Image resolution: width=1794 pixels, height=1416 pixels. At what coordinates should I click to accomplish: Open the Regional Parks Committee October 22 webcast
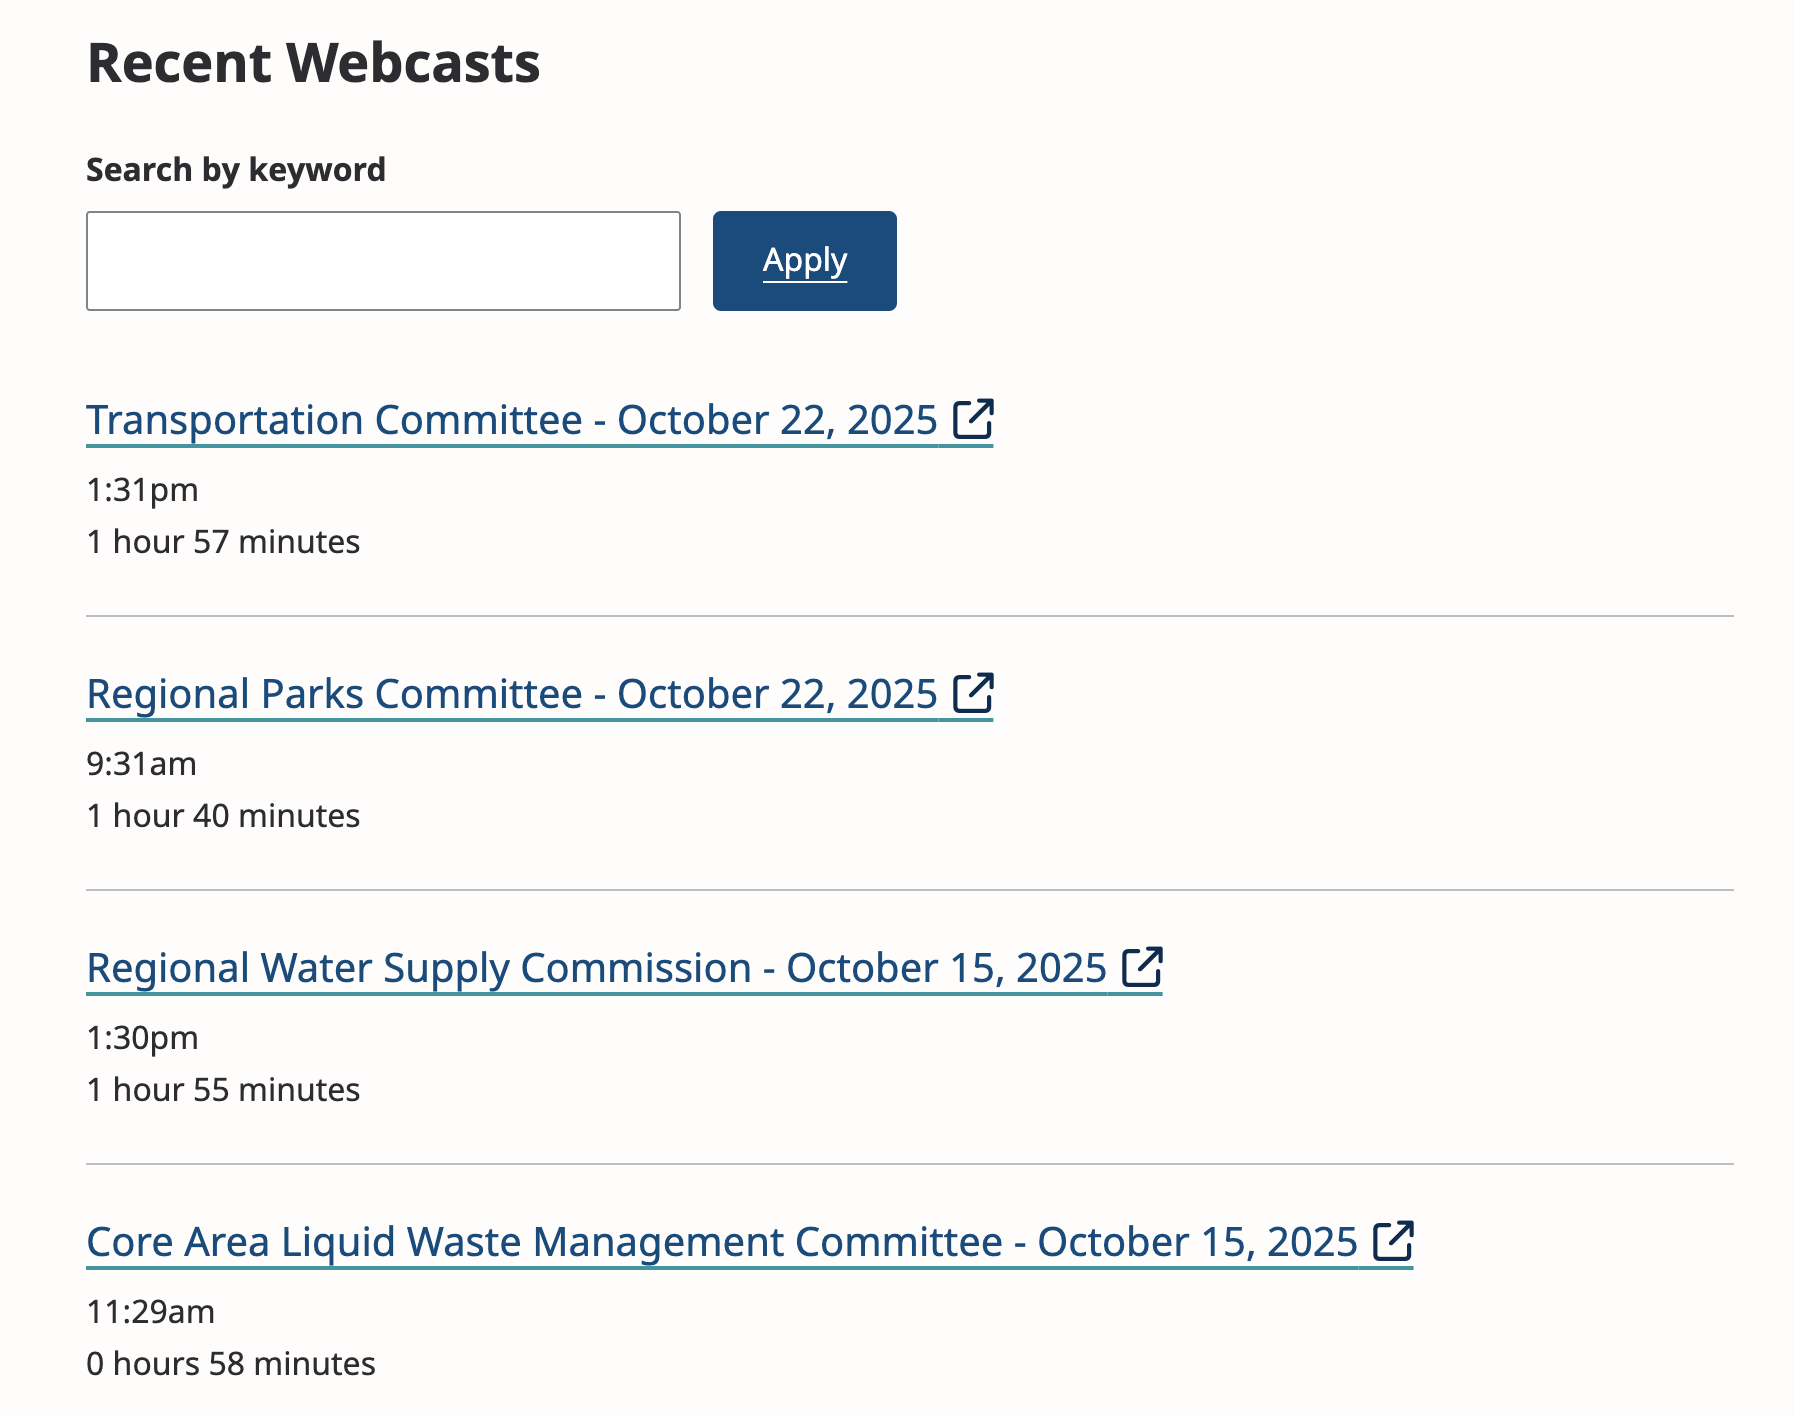[x=512, y=693]
